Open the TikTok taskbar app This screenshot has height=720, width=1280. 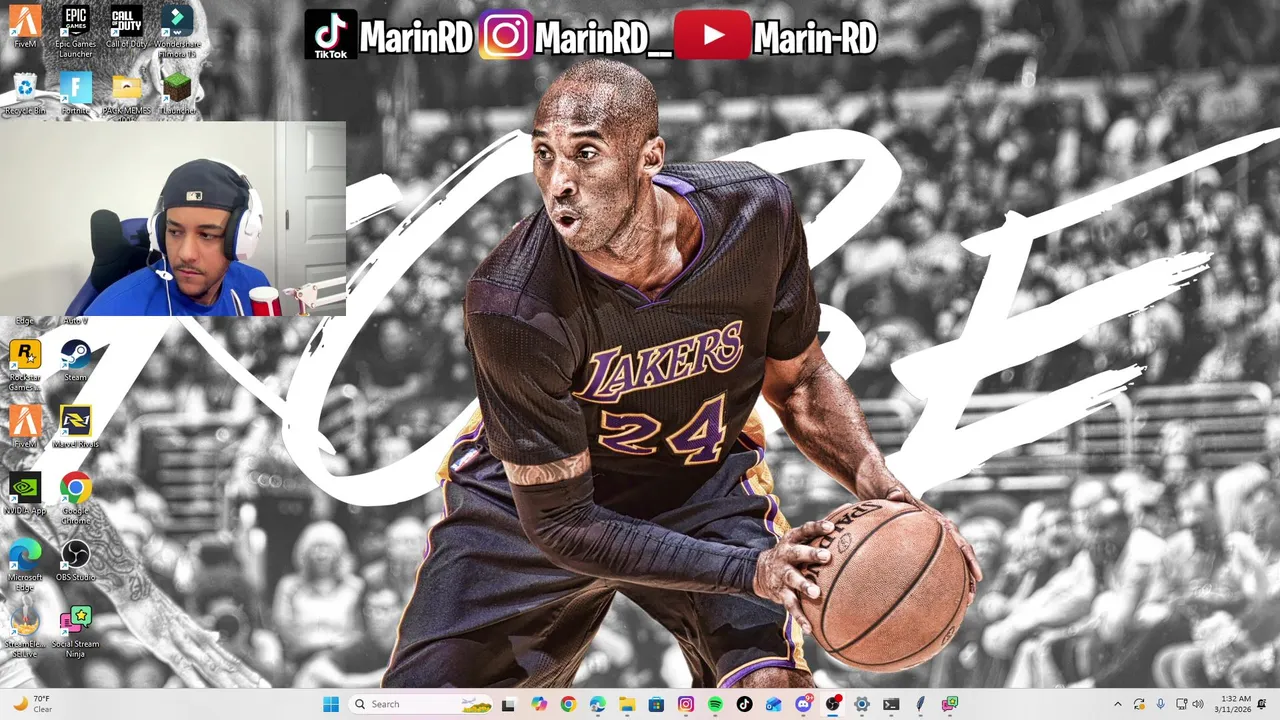[x=744, y=704]
